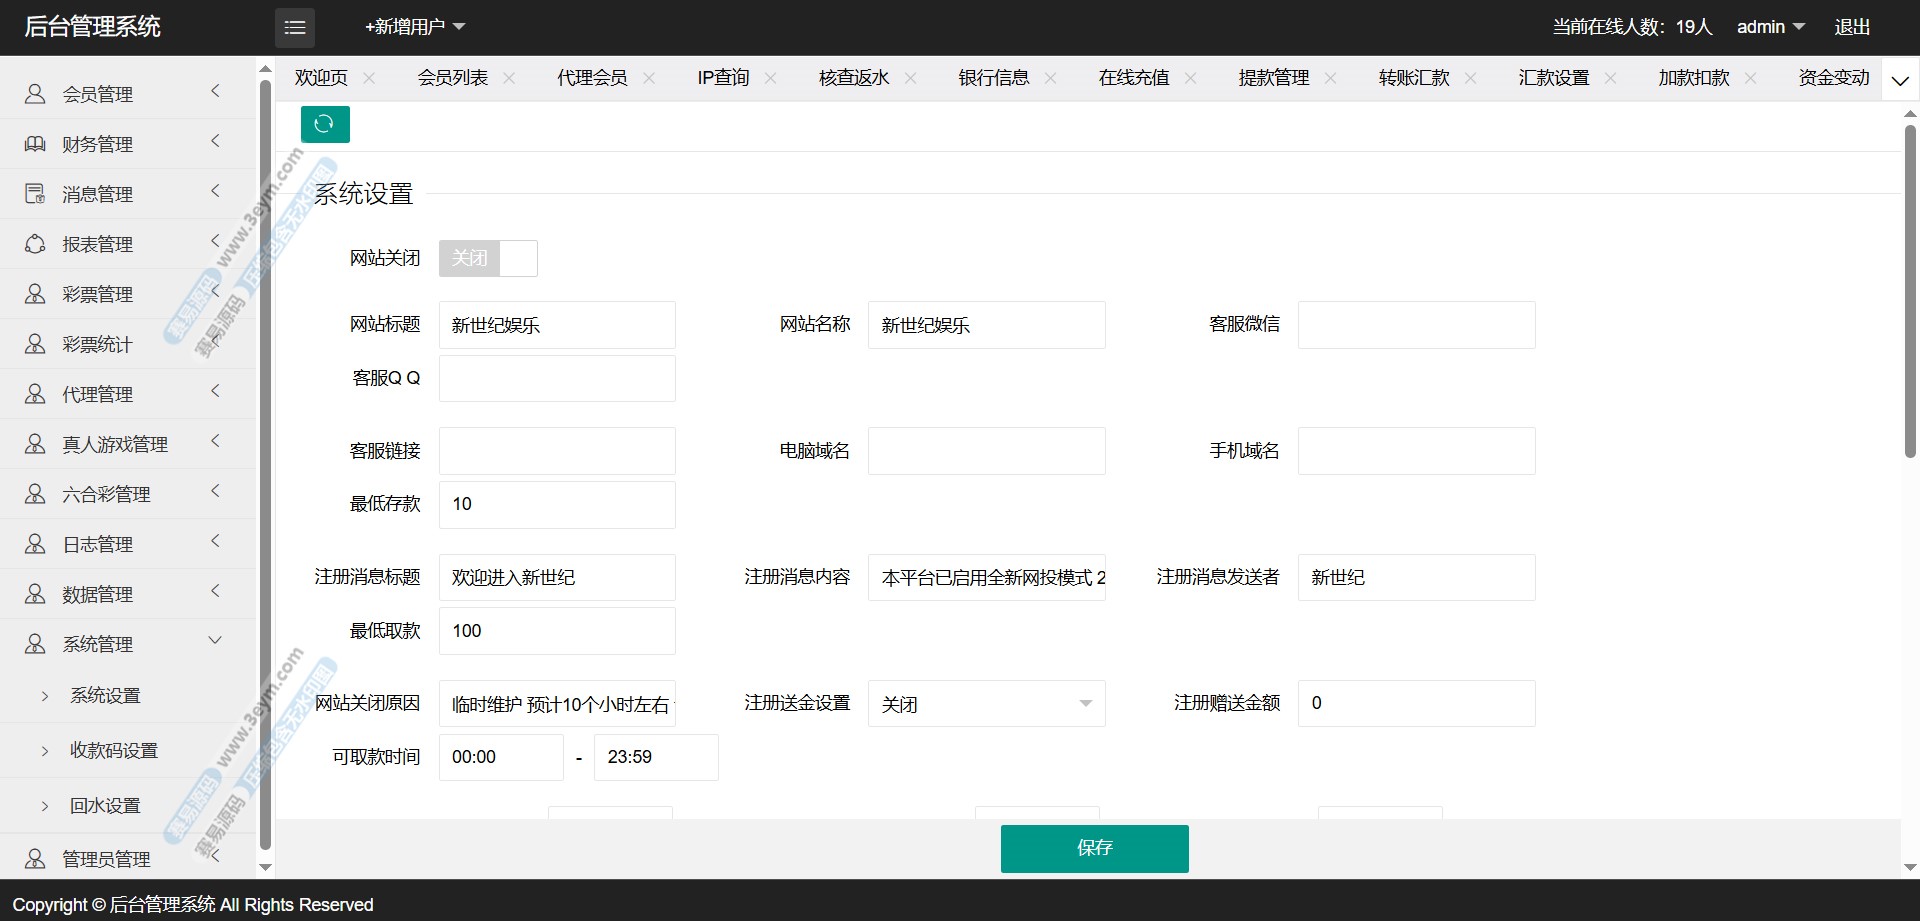Click the 报表管理 icon in sidebar

point(35,244)
